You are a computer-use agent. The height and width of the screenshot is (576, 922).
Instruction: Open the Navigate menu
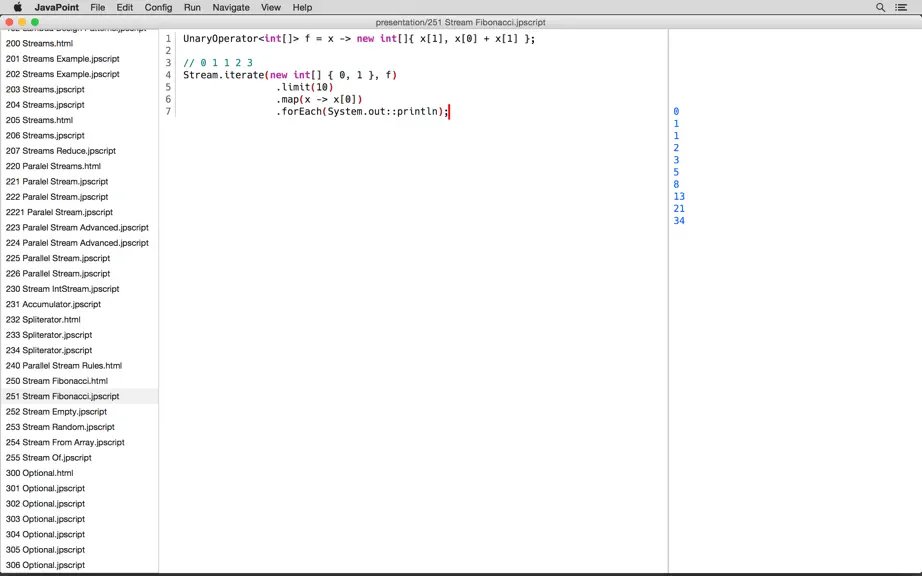pos(231,7)
